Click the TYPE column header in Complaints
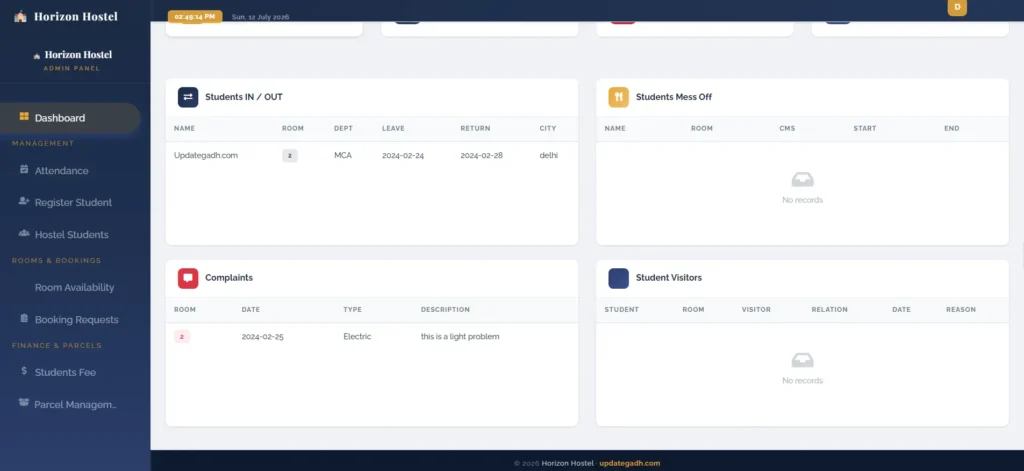Viewport: 1024px width, 471px height. [x=353, y=310]
